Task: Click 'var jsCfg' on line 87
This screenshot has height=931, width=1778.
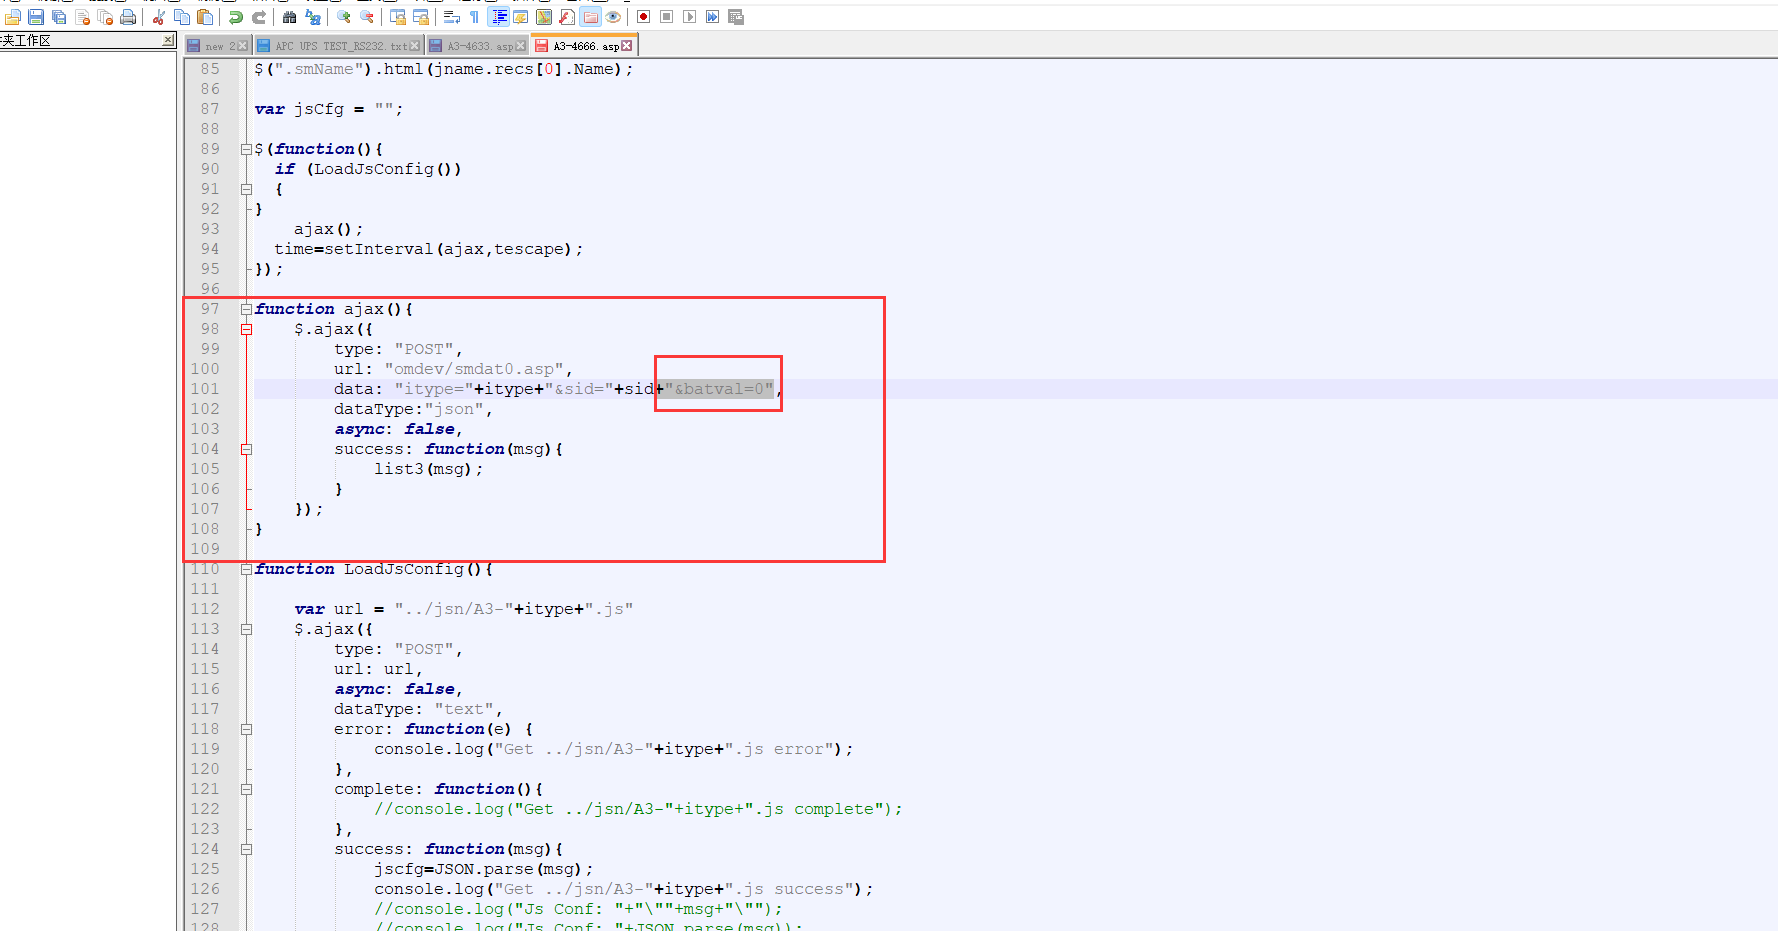Action: (299, 109)
